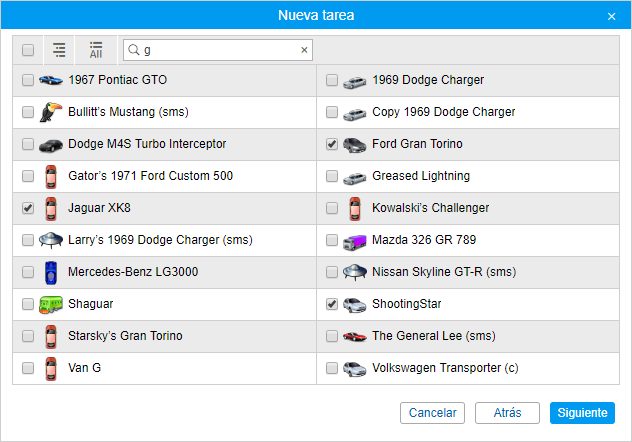Enable the Greased Lightning checkbox

tap(332, 176)
